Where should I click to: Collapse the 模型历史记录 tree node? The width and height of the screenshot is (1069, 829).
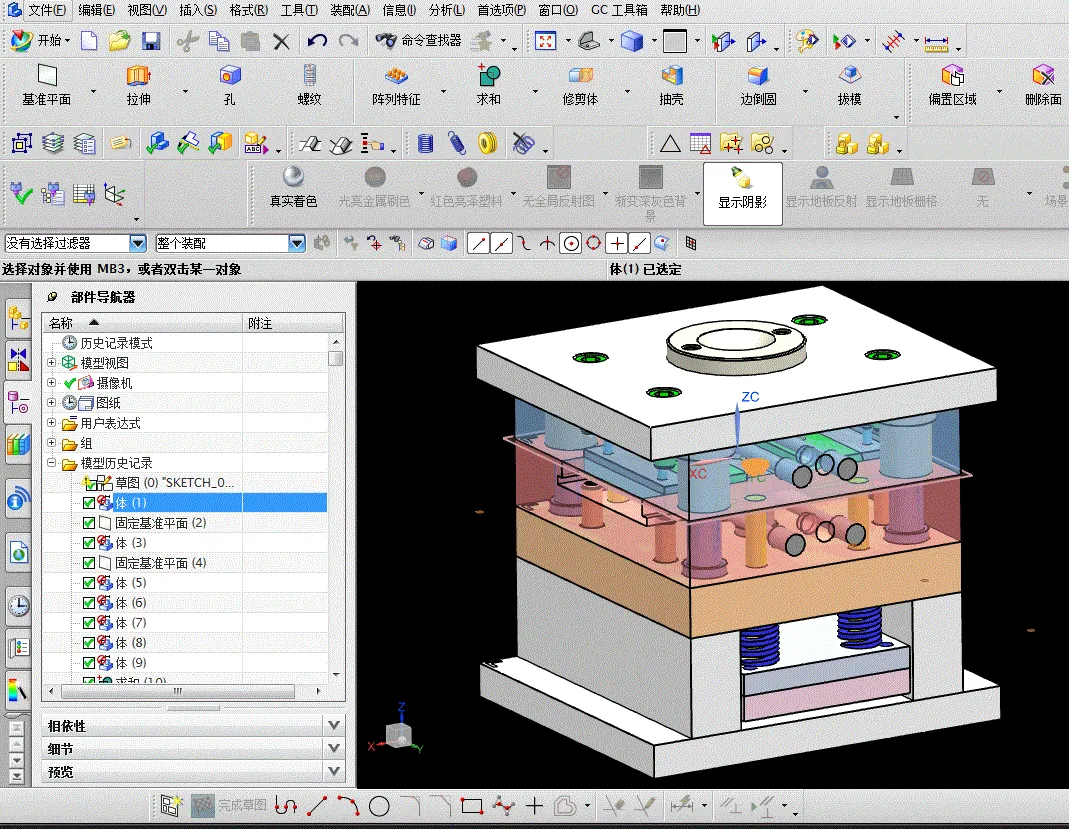51,462
